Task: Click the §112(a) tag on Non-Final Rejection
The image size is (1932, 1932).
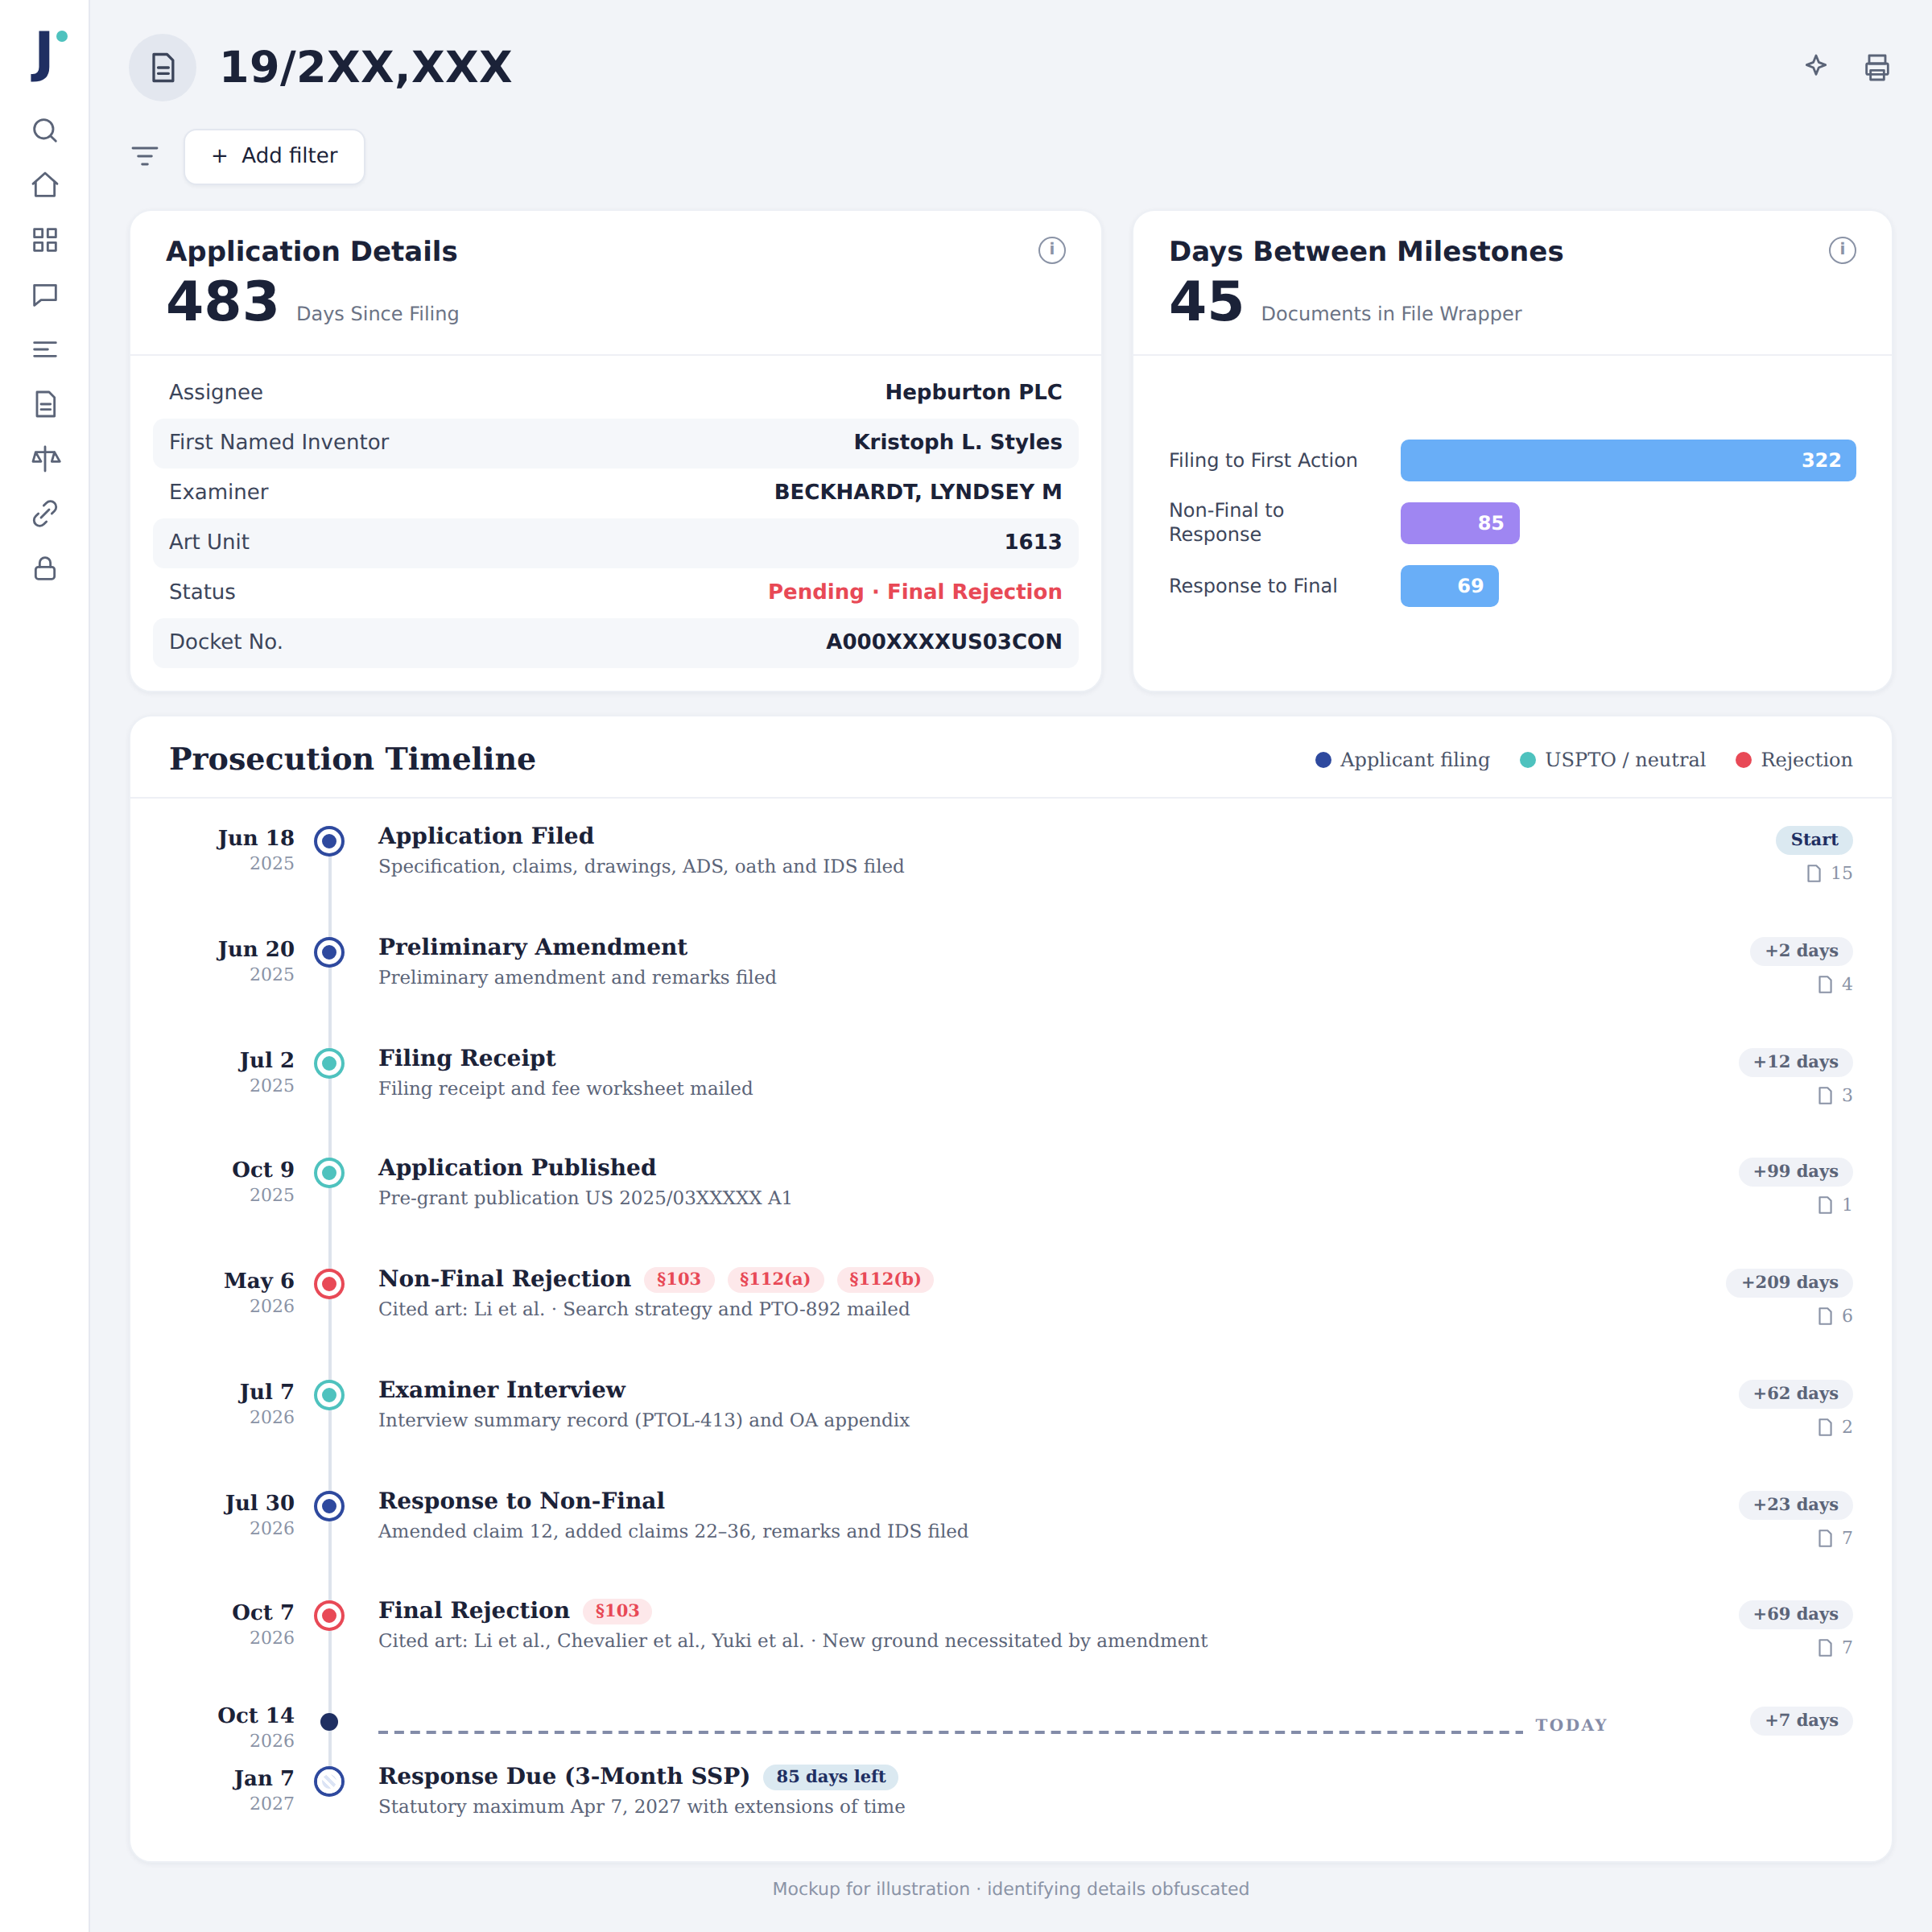Action: click(775, 1279)
